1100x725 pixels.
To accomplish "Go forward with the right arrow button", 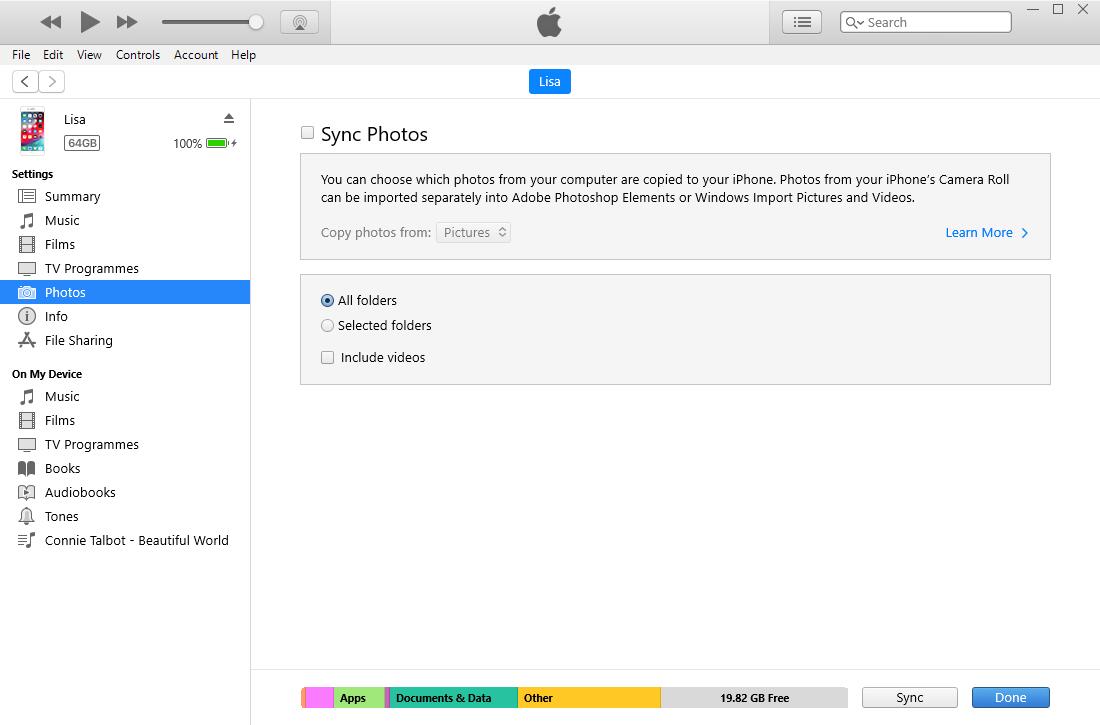I will 52,81.
